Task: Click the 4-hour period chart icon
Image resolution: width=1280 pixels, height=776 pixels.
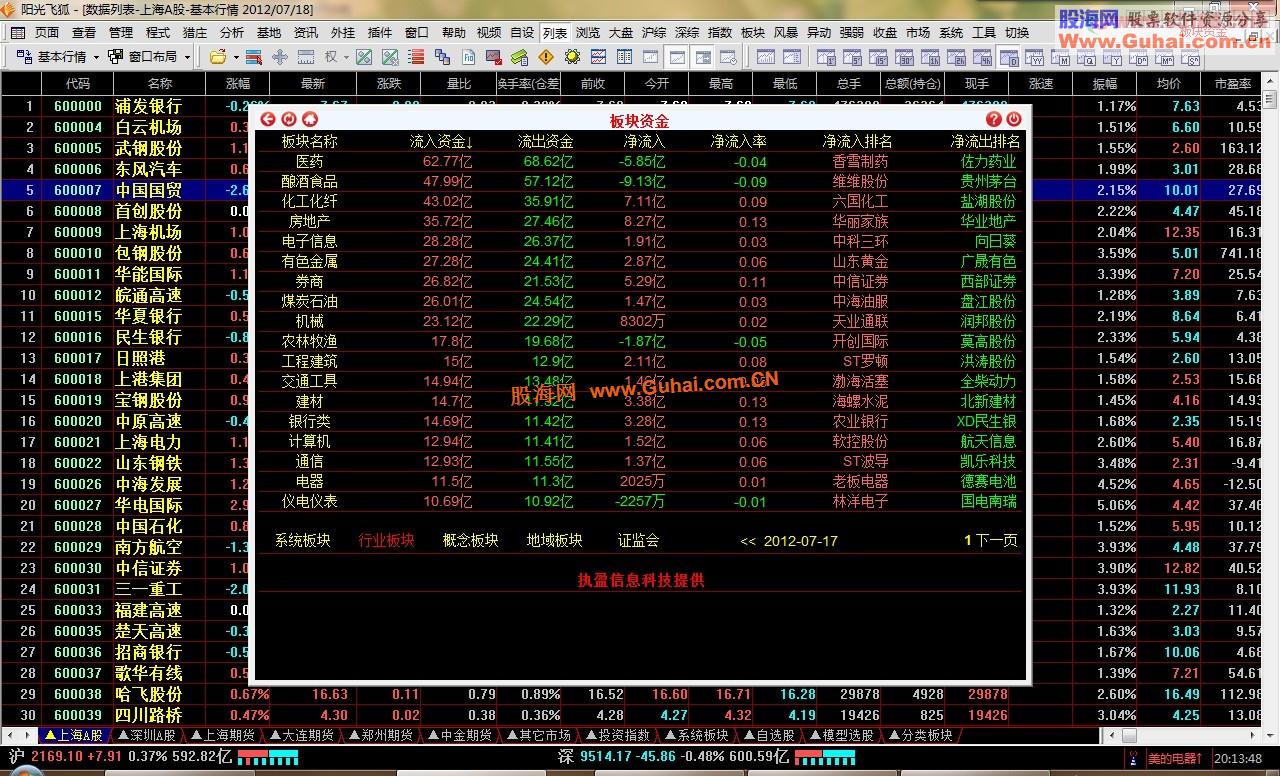Action: 982,57
